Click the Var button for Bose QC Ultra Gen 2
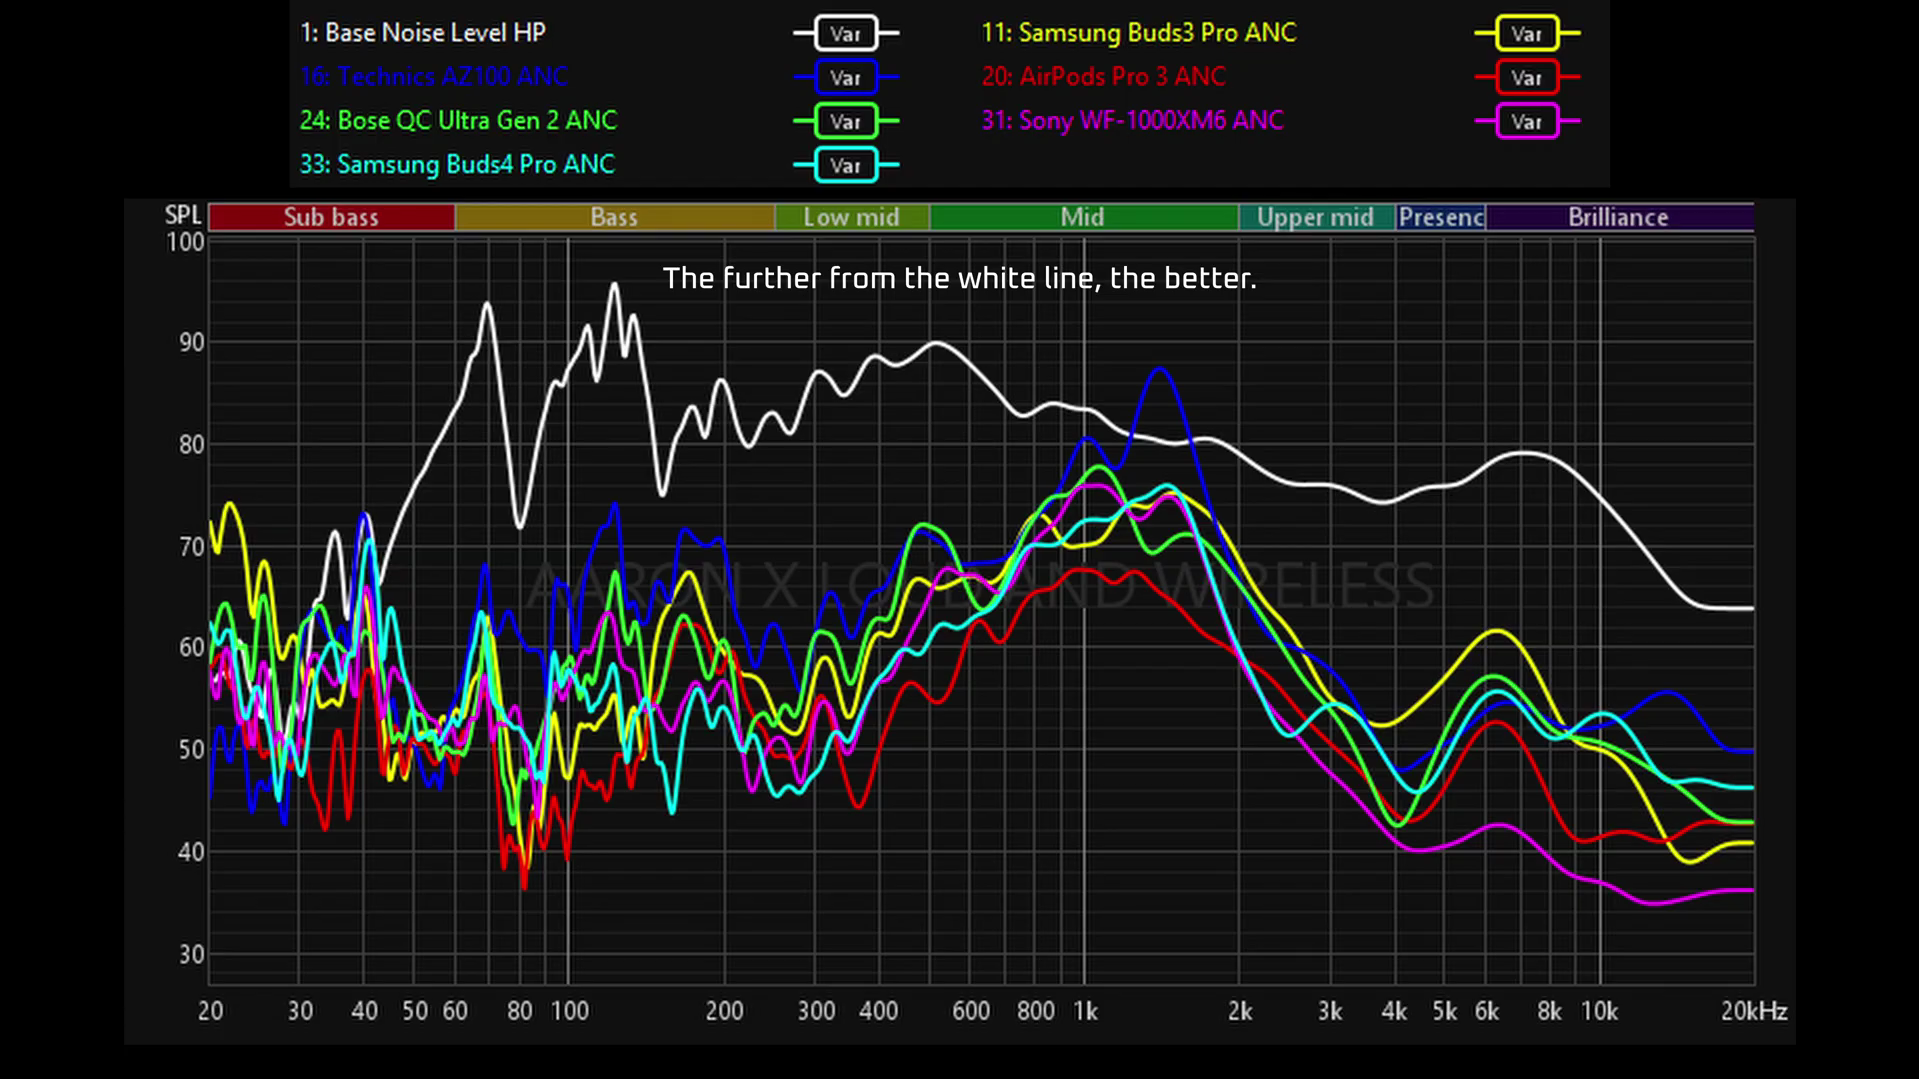The height and width of the screenshot is (1079, 1919). 846,121
